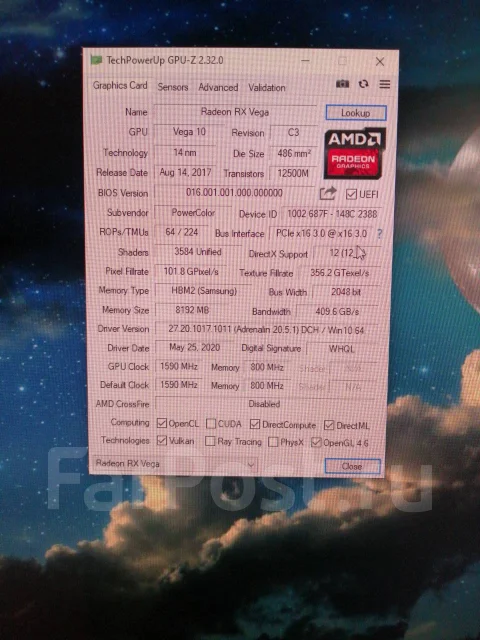Click the Bus Width value 2048 bit
Image resolution: width=480 pixels, height=640 pixels.
(346, 292)
